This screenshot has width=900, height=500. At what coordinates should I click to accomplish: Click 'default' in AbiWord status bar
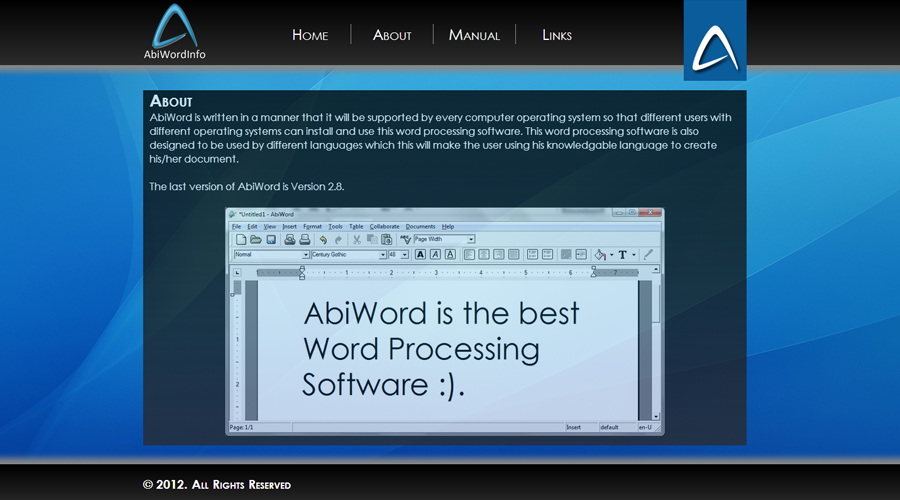pyautogui.click(x=610, y=428)
